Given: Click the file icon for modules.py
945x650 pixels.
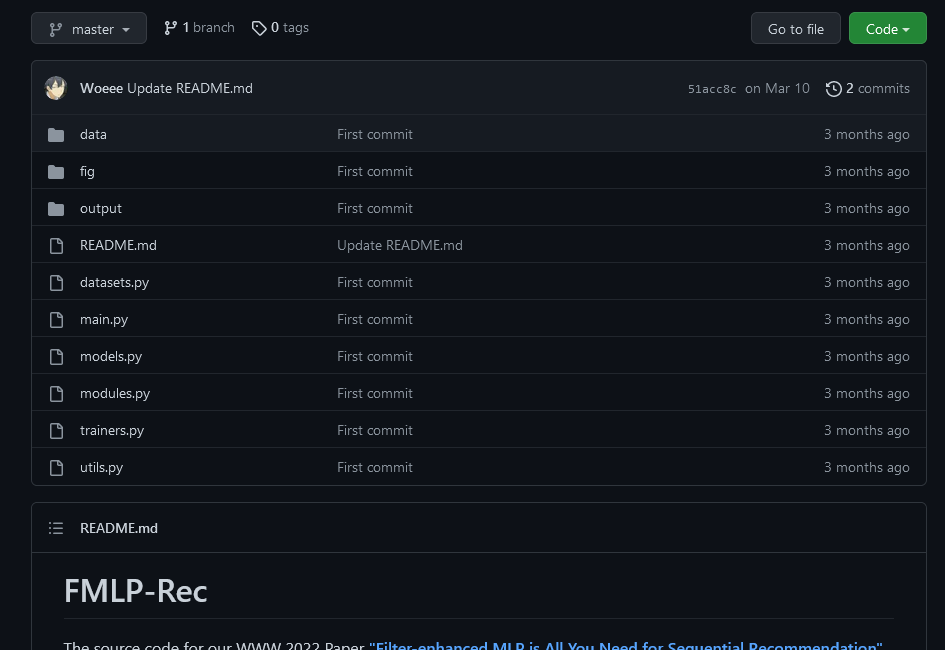Looking at the screenshot, I should pyautogui.click(x=56, y=394).
